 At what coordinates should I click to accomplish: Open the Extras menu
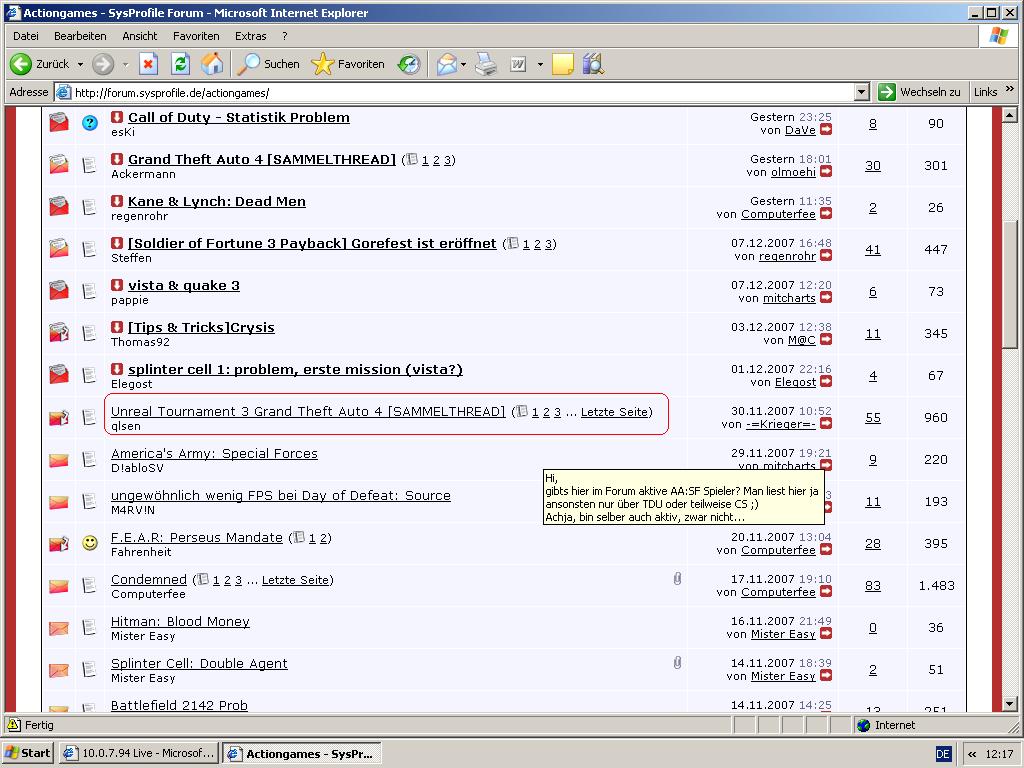[251, 36]
